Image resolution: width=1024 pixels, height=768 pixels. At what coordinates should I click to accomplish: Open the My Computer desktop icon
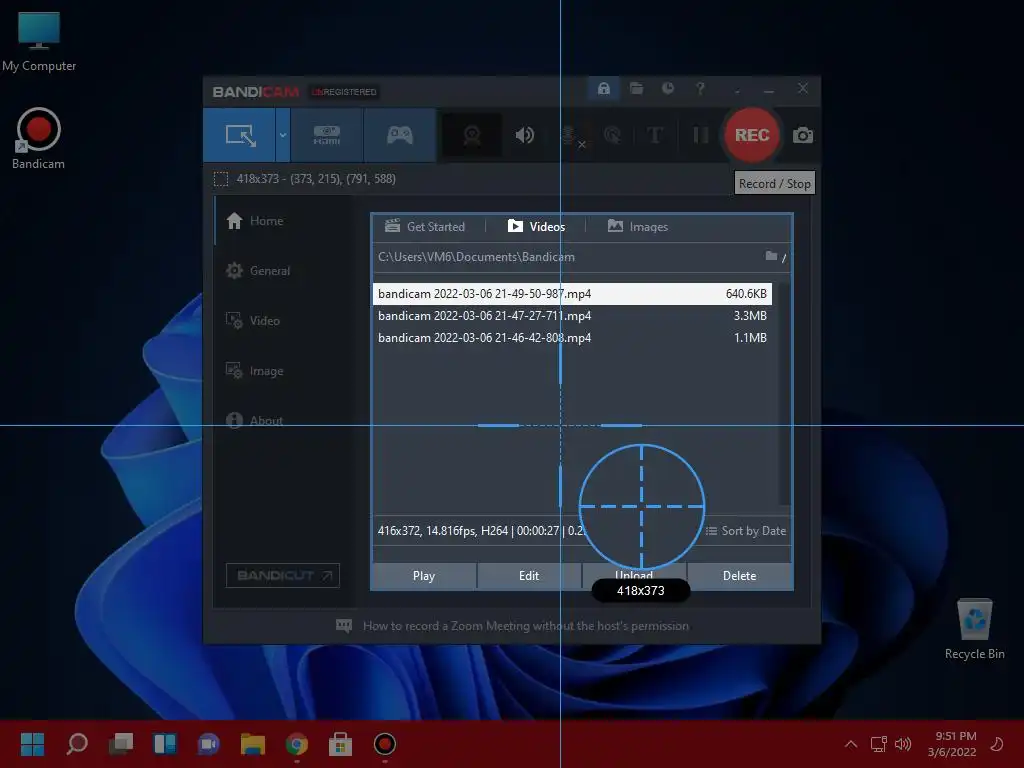tap(39, 42)
